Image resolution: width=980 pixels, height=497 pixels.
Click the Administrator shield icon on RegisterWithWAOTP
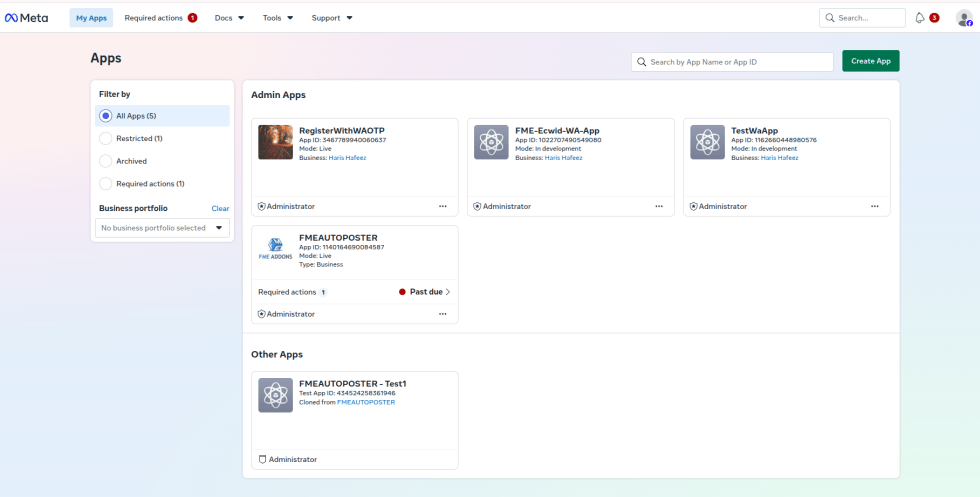[x=262, y=206]
